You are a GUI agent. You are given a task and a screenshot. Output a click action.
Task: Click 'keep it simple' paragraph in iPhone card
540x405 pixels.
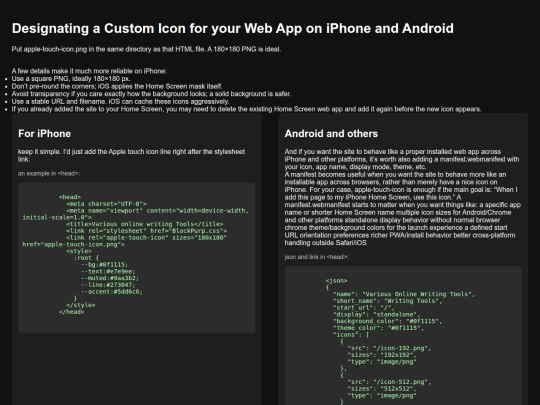pos(132,155)
